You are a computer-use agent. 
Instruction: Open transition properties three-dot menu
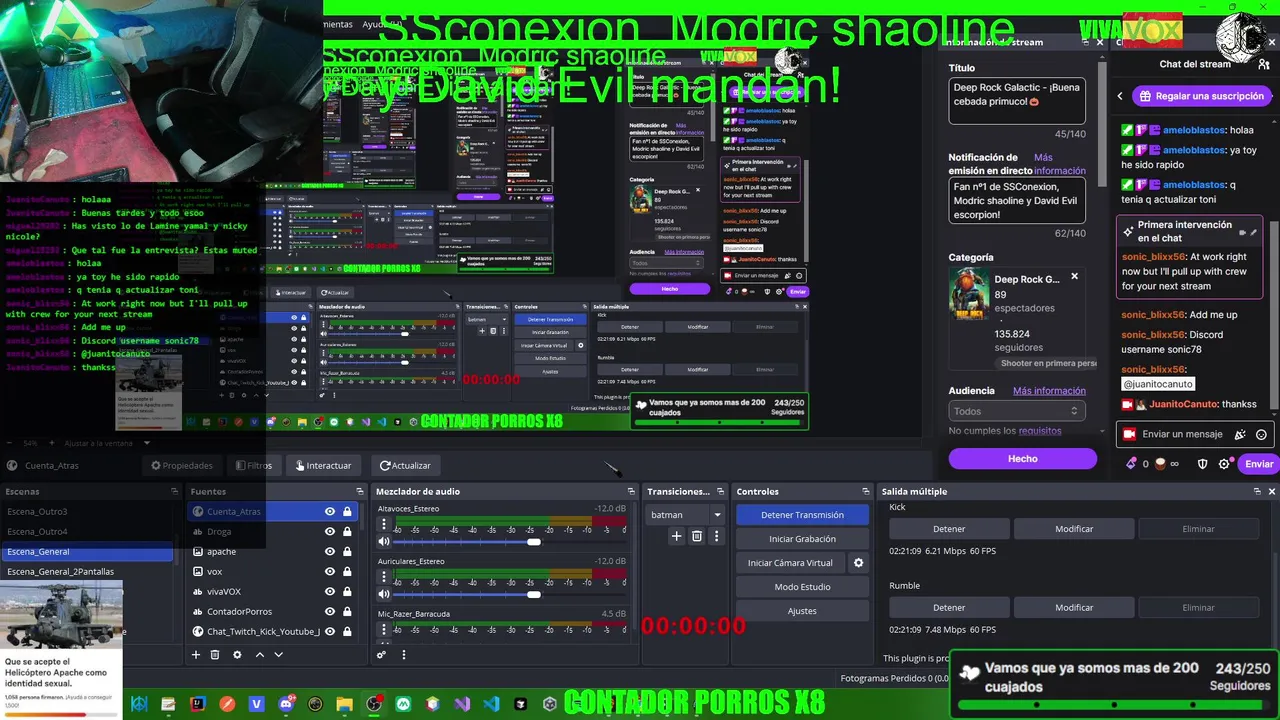coord(717,536)
